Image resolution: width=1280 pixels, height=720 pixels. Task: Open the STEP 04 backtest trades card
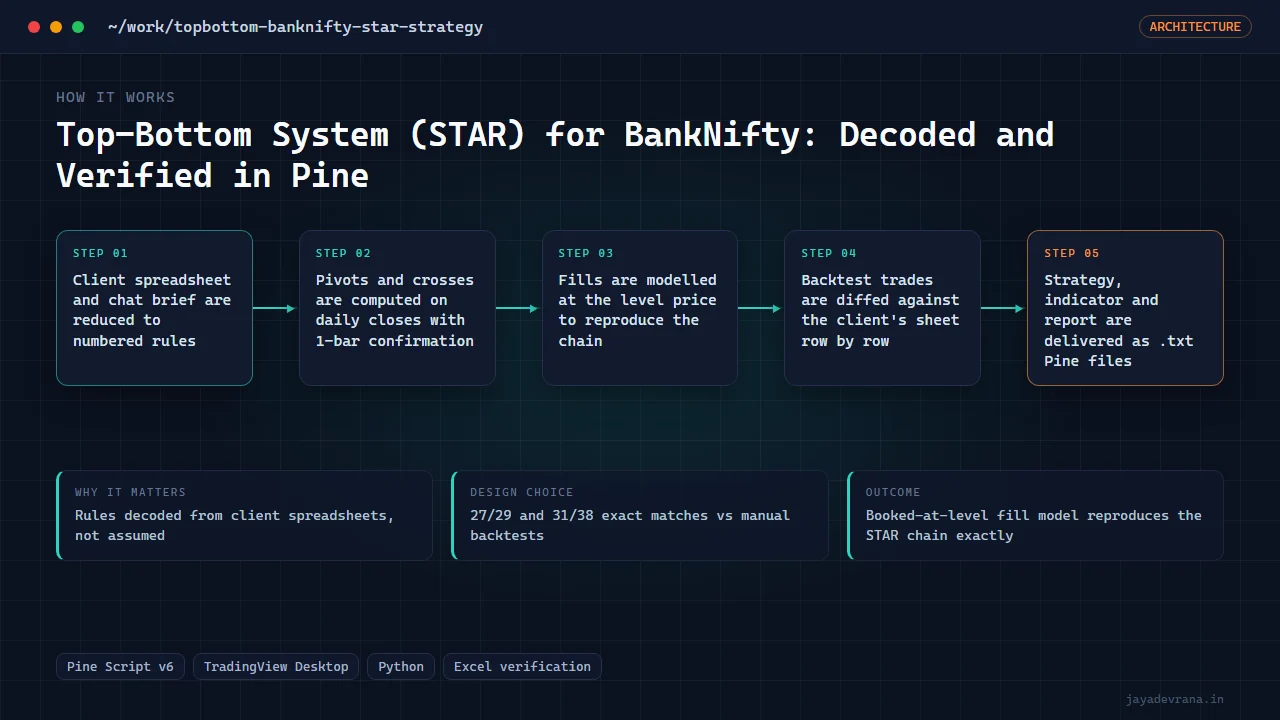(882, 308)
